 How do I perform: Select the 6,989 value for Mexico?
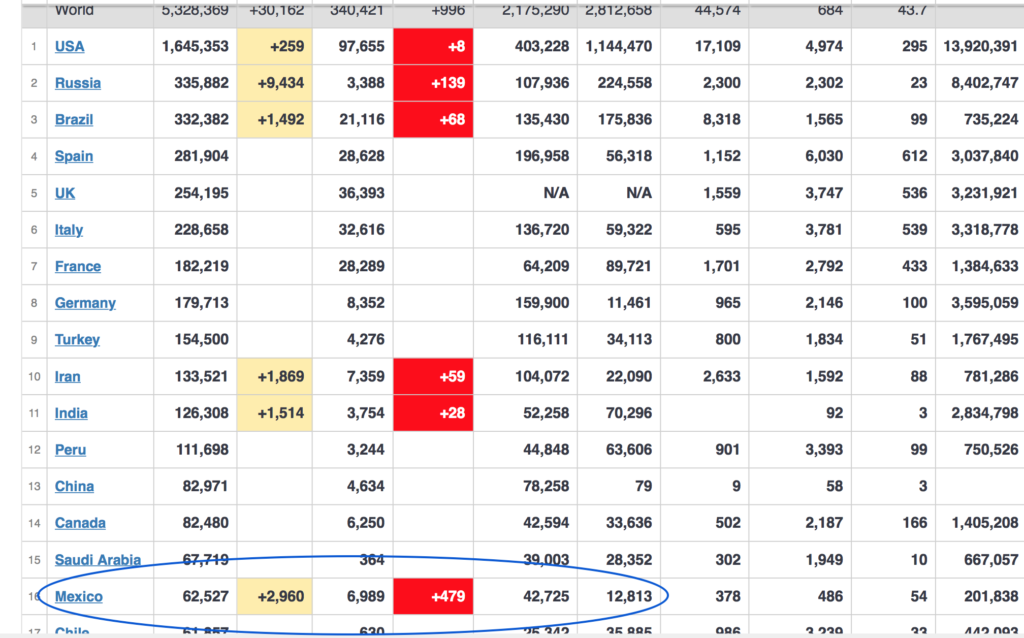(x=366, y=596)
